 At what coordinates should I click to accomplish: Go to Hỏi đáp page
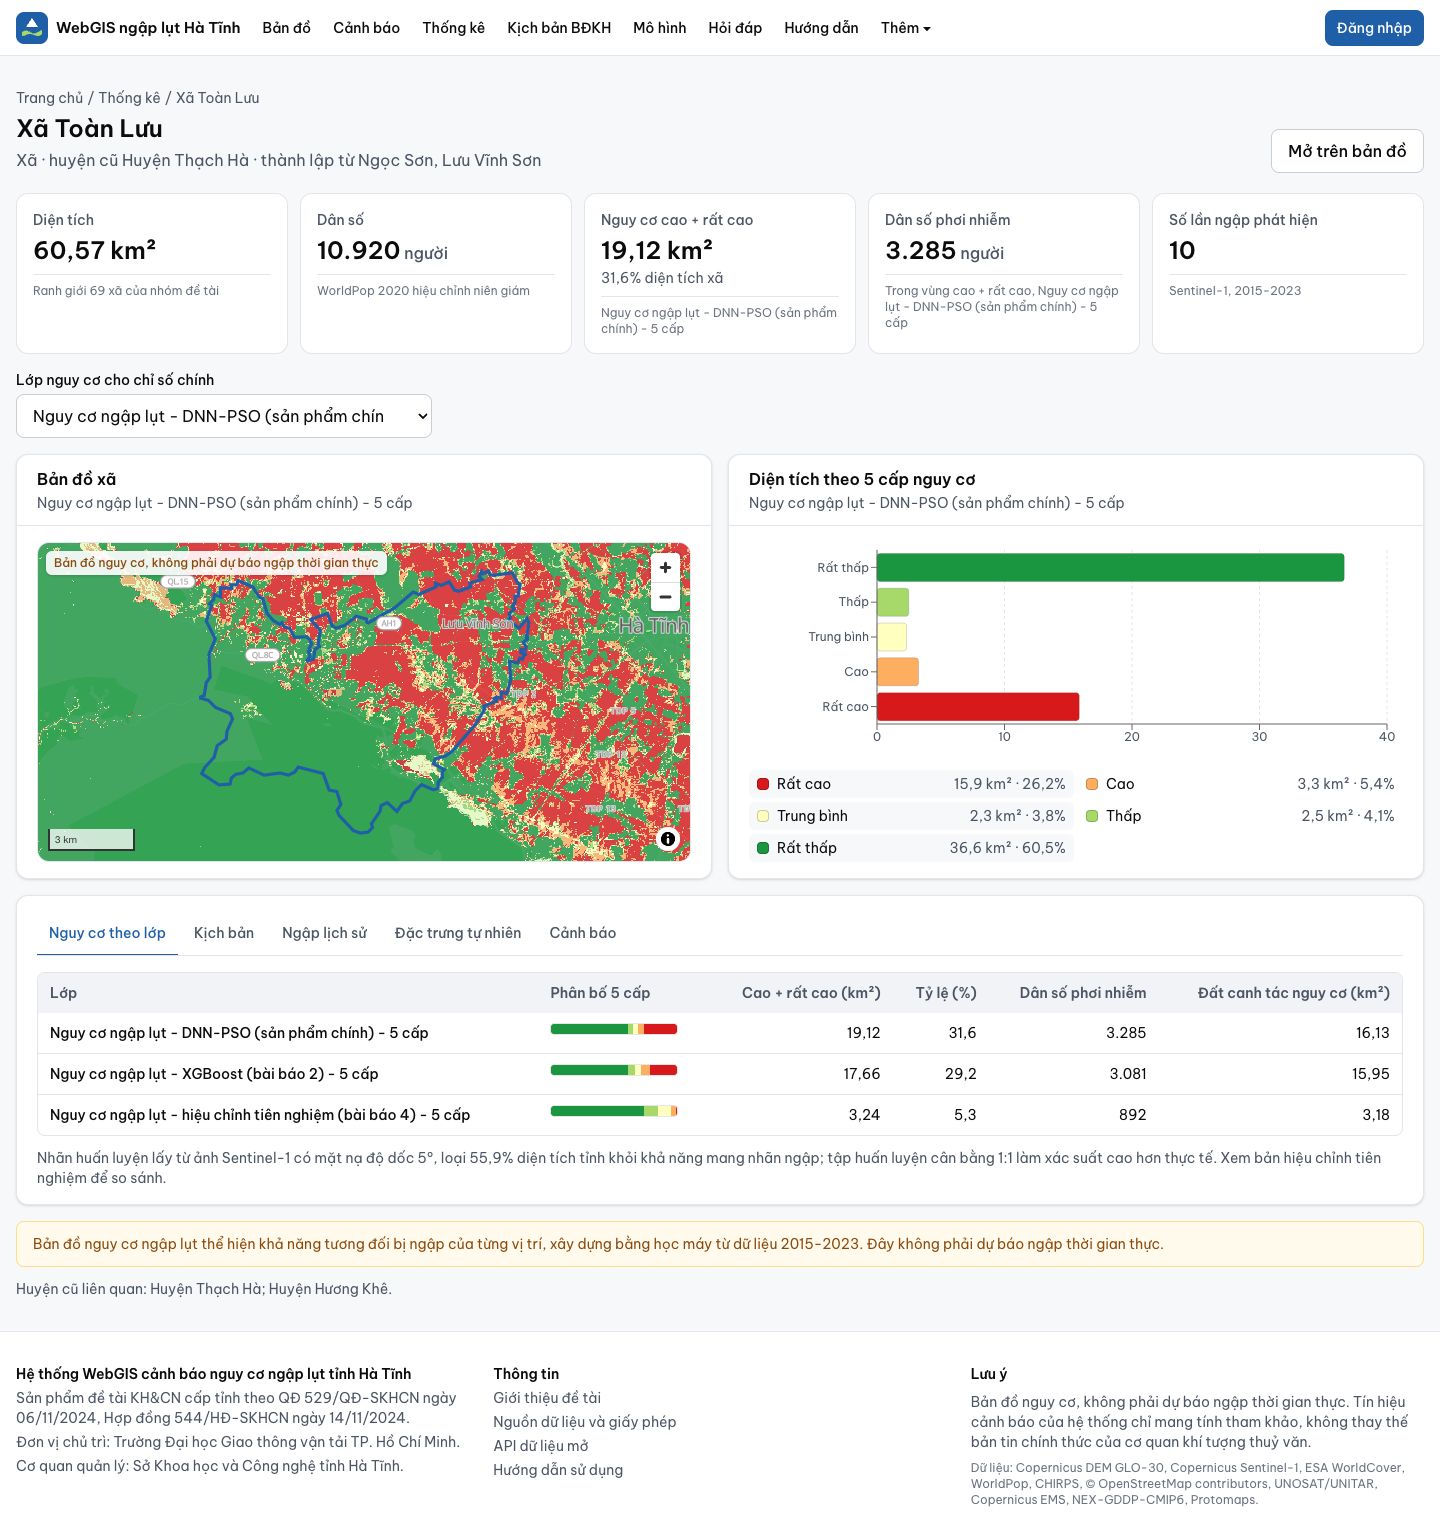point(735,28)
